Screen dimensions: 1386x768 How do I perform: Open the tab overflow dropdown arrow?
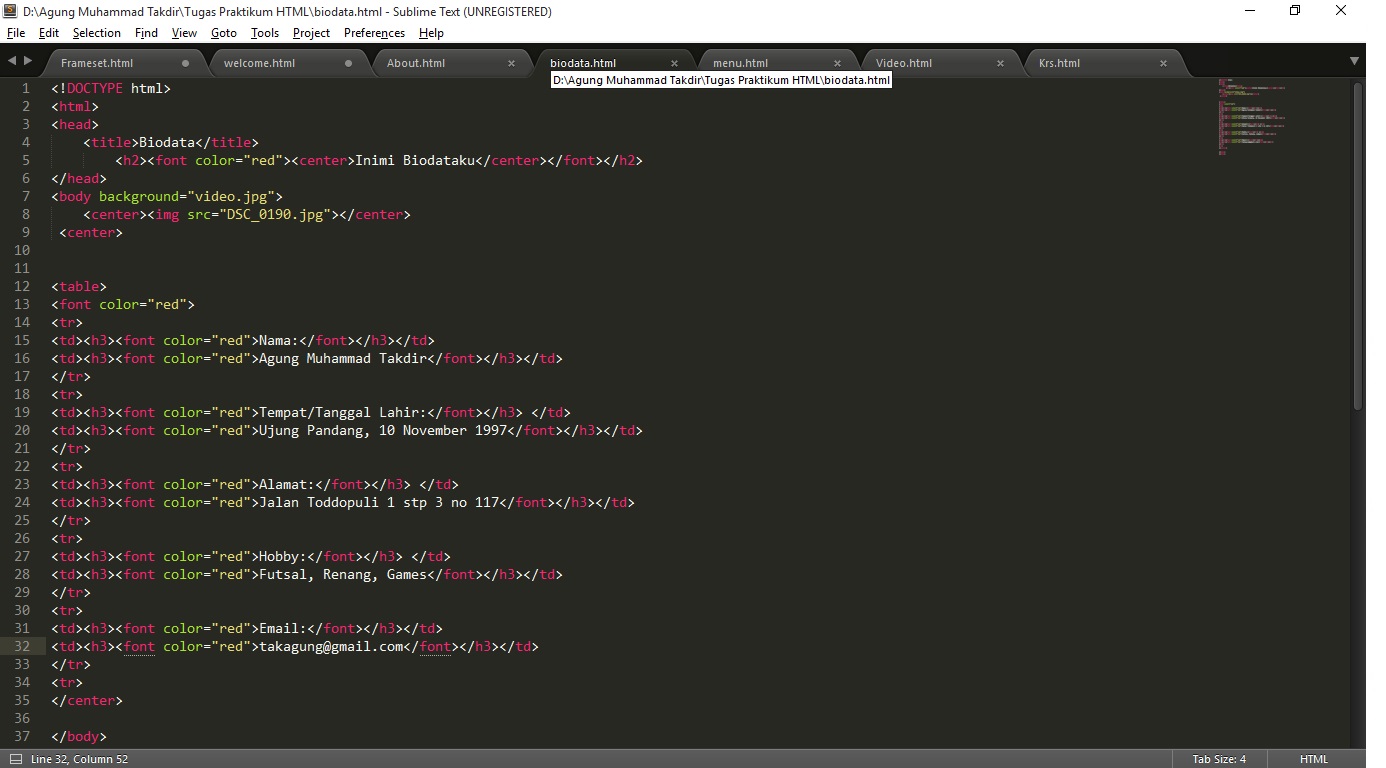[x=1356, y=61]
